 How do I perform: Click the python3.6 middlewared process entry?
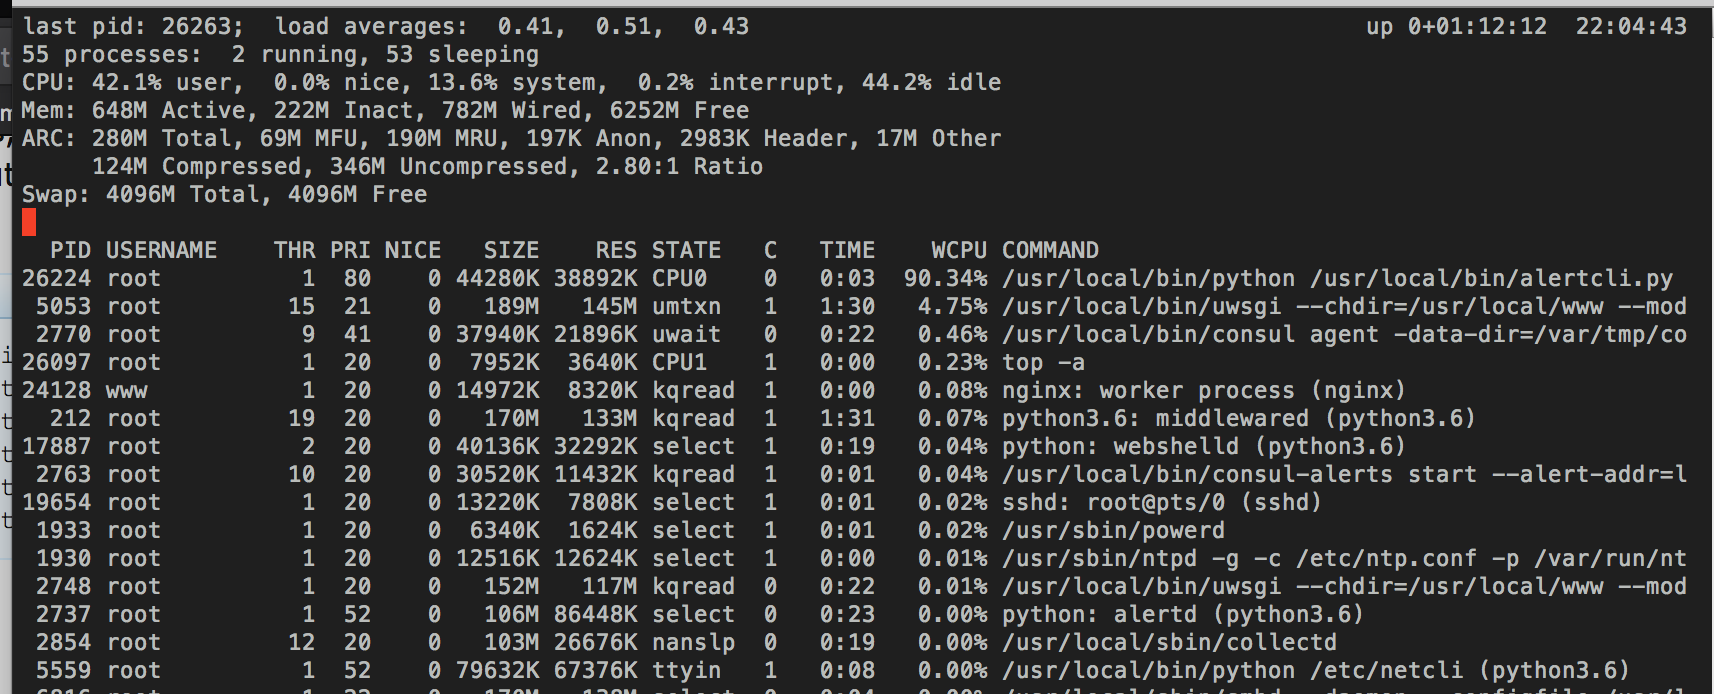(x=1238, y=418)
